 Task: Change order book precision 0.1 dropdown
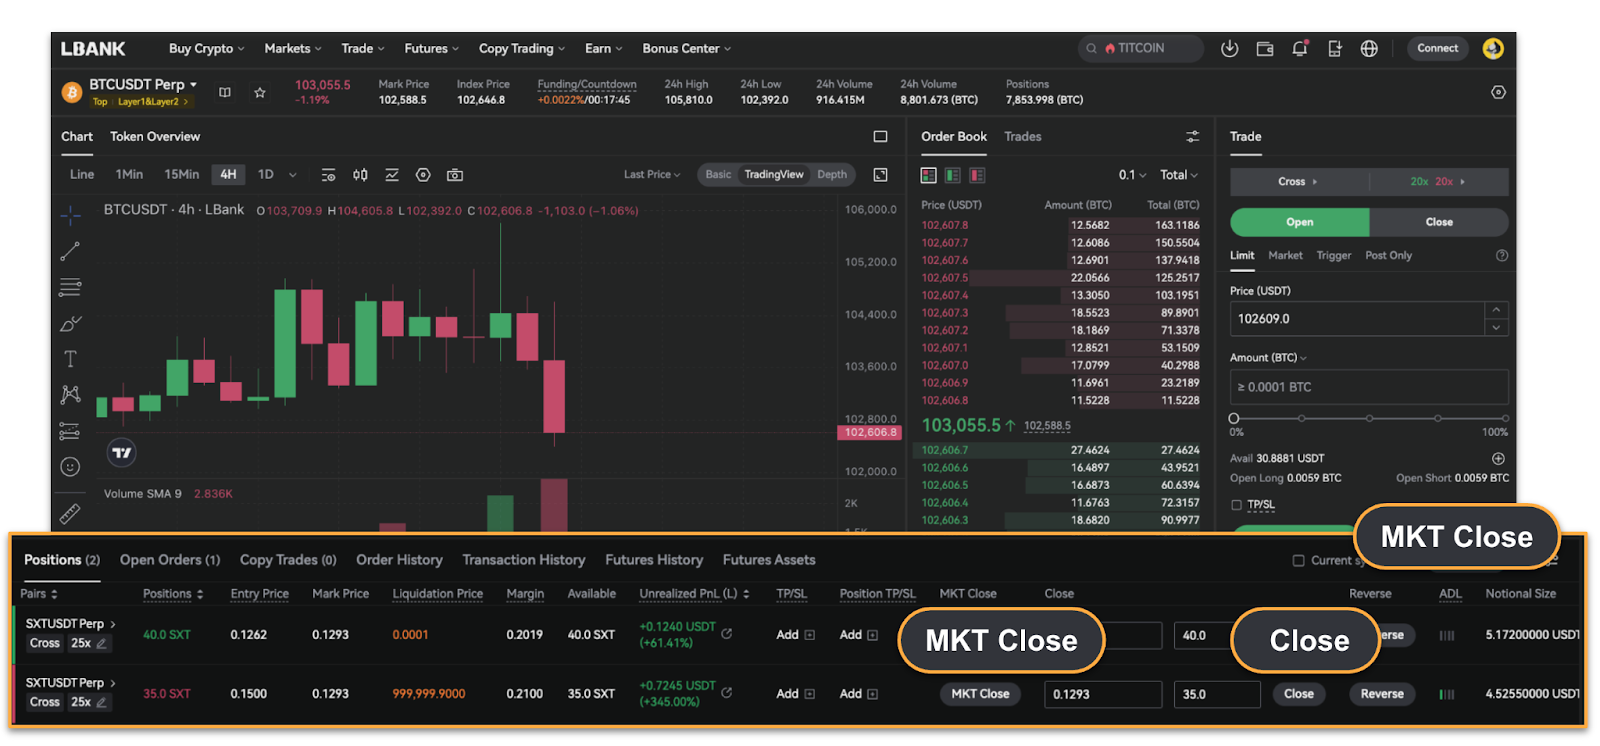[x=1132, y=175]
